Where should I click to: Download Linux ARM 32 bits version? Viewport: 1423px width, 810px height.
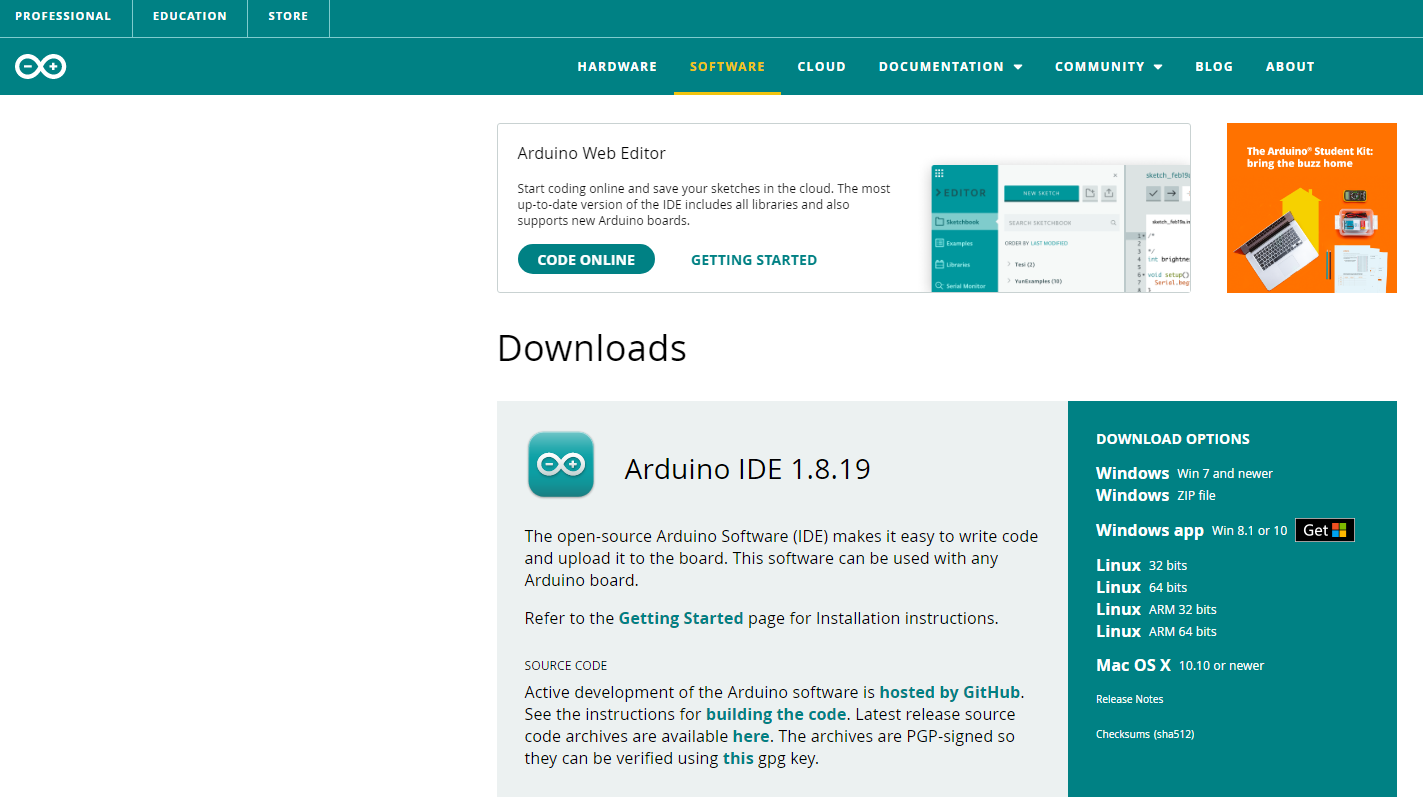click(1156, 609)
